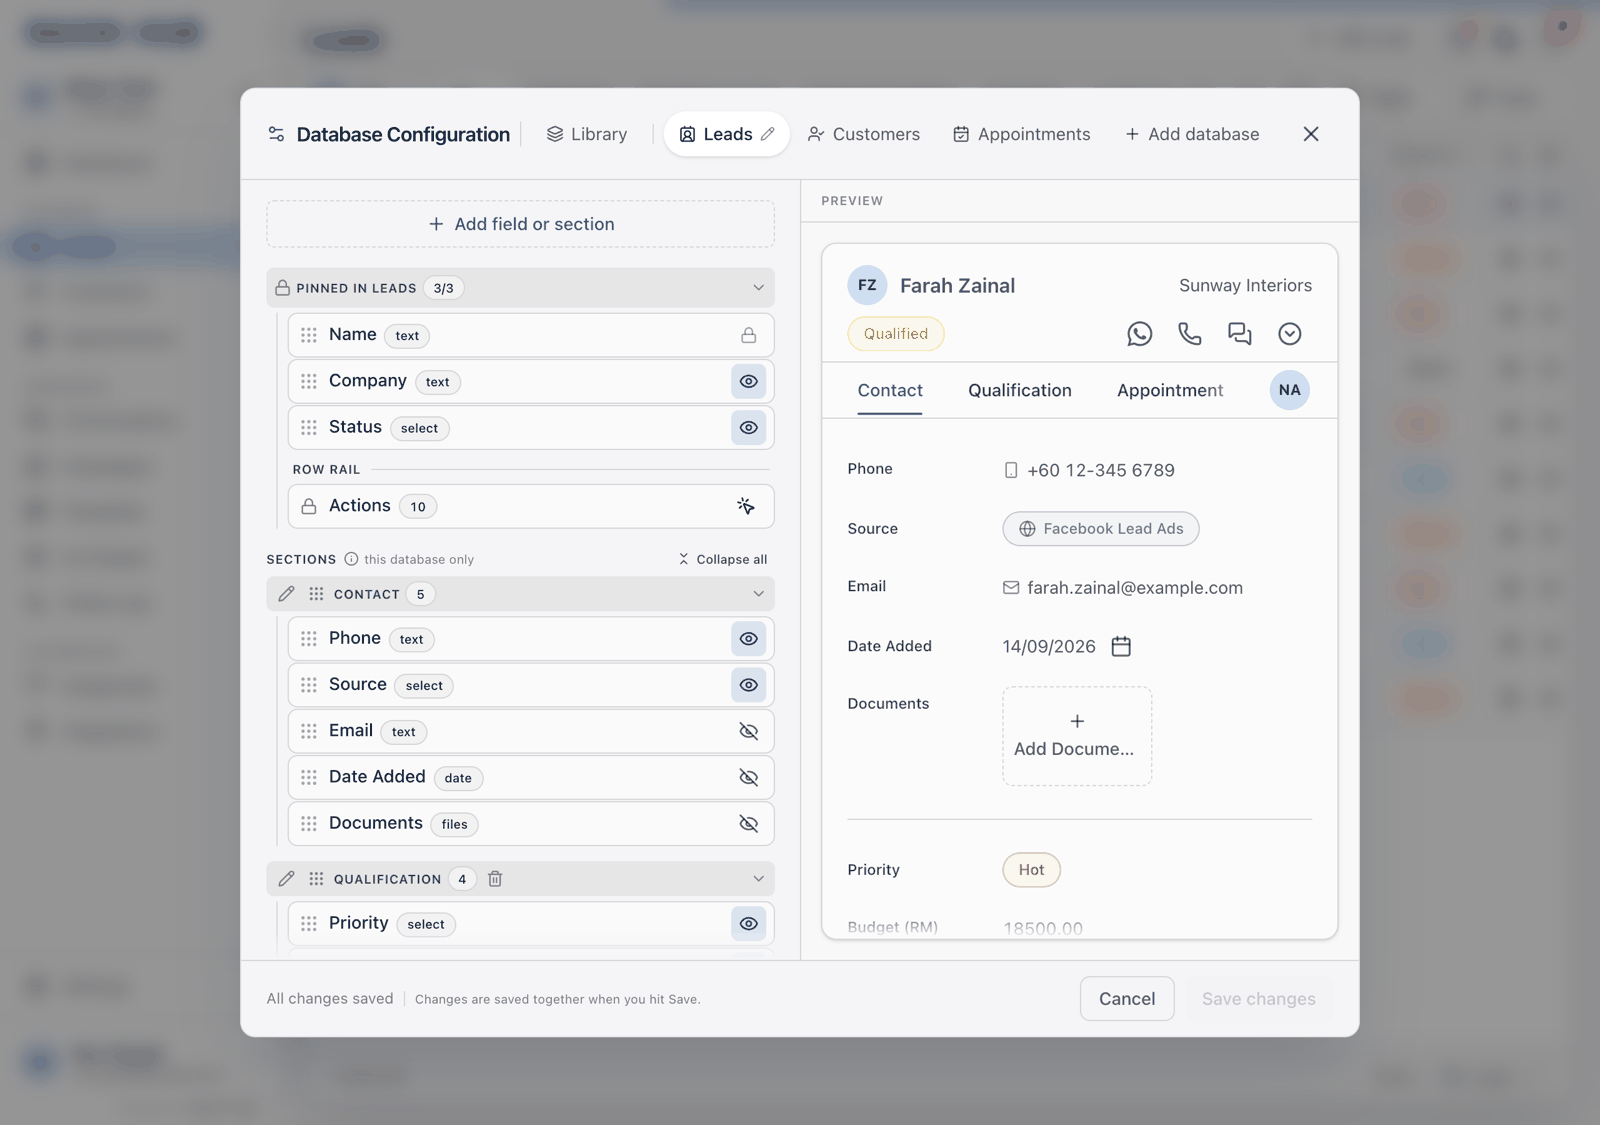Show the hidden Documents field
The width and height of the screenshot is (1600, 1125).
pos(748,824)
